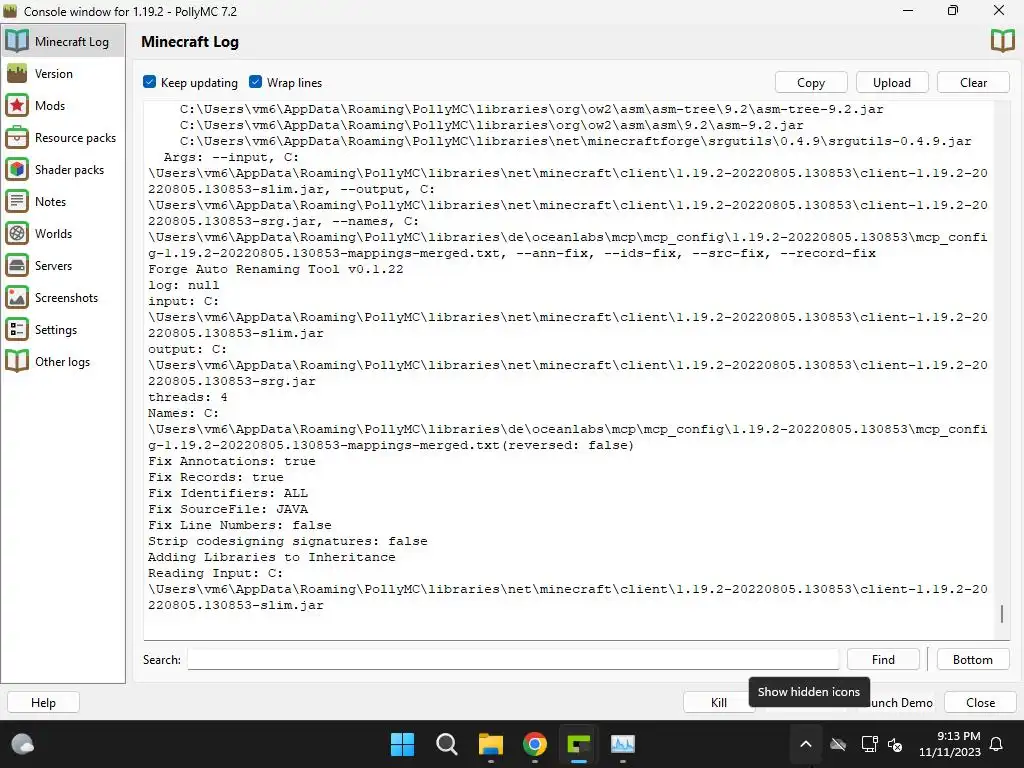Click the PollyMC taskbar icon

pyautogui.click(x=579, y=744)
